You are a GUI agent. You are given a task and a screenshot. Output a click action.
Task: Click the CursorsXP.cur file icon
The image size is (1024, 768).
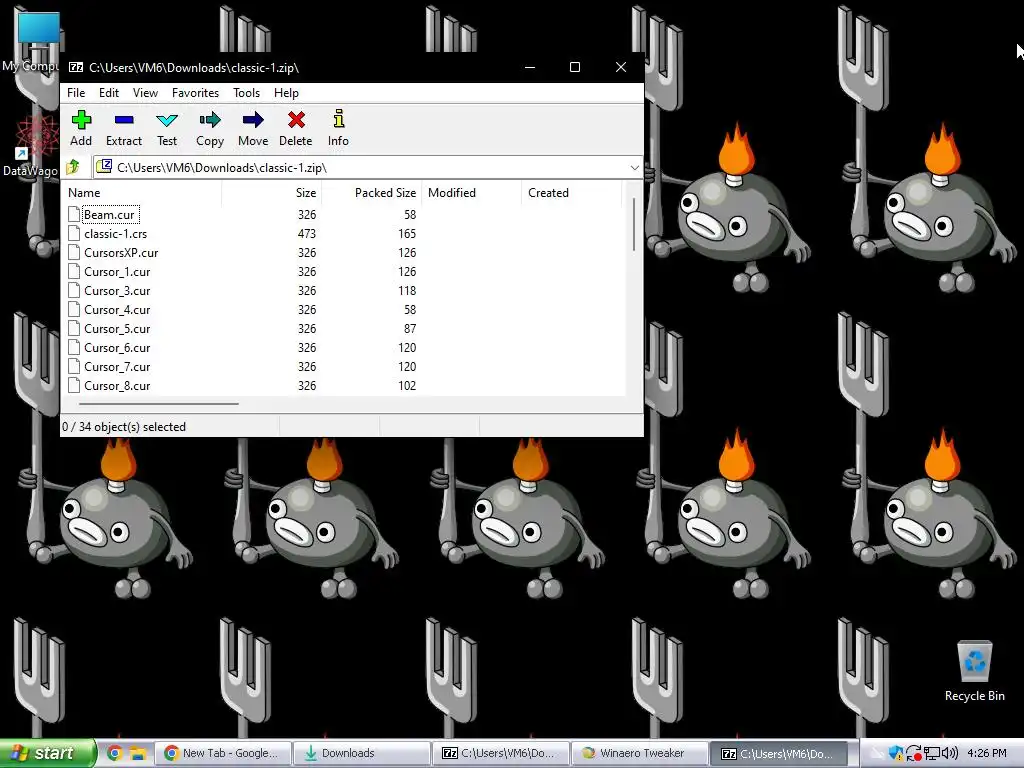pyautogui.click(x=74, y=252)
